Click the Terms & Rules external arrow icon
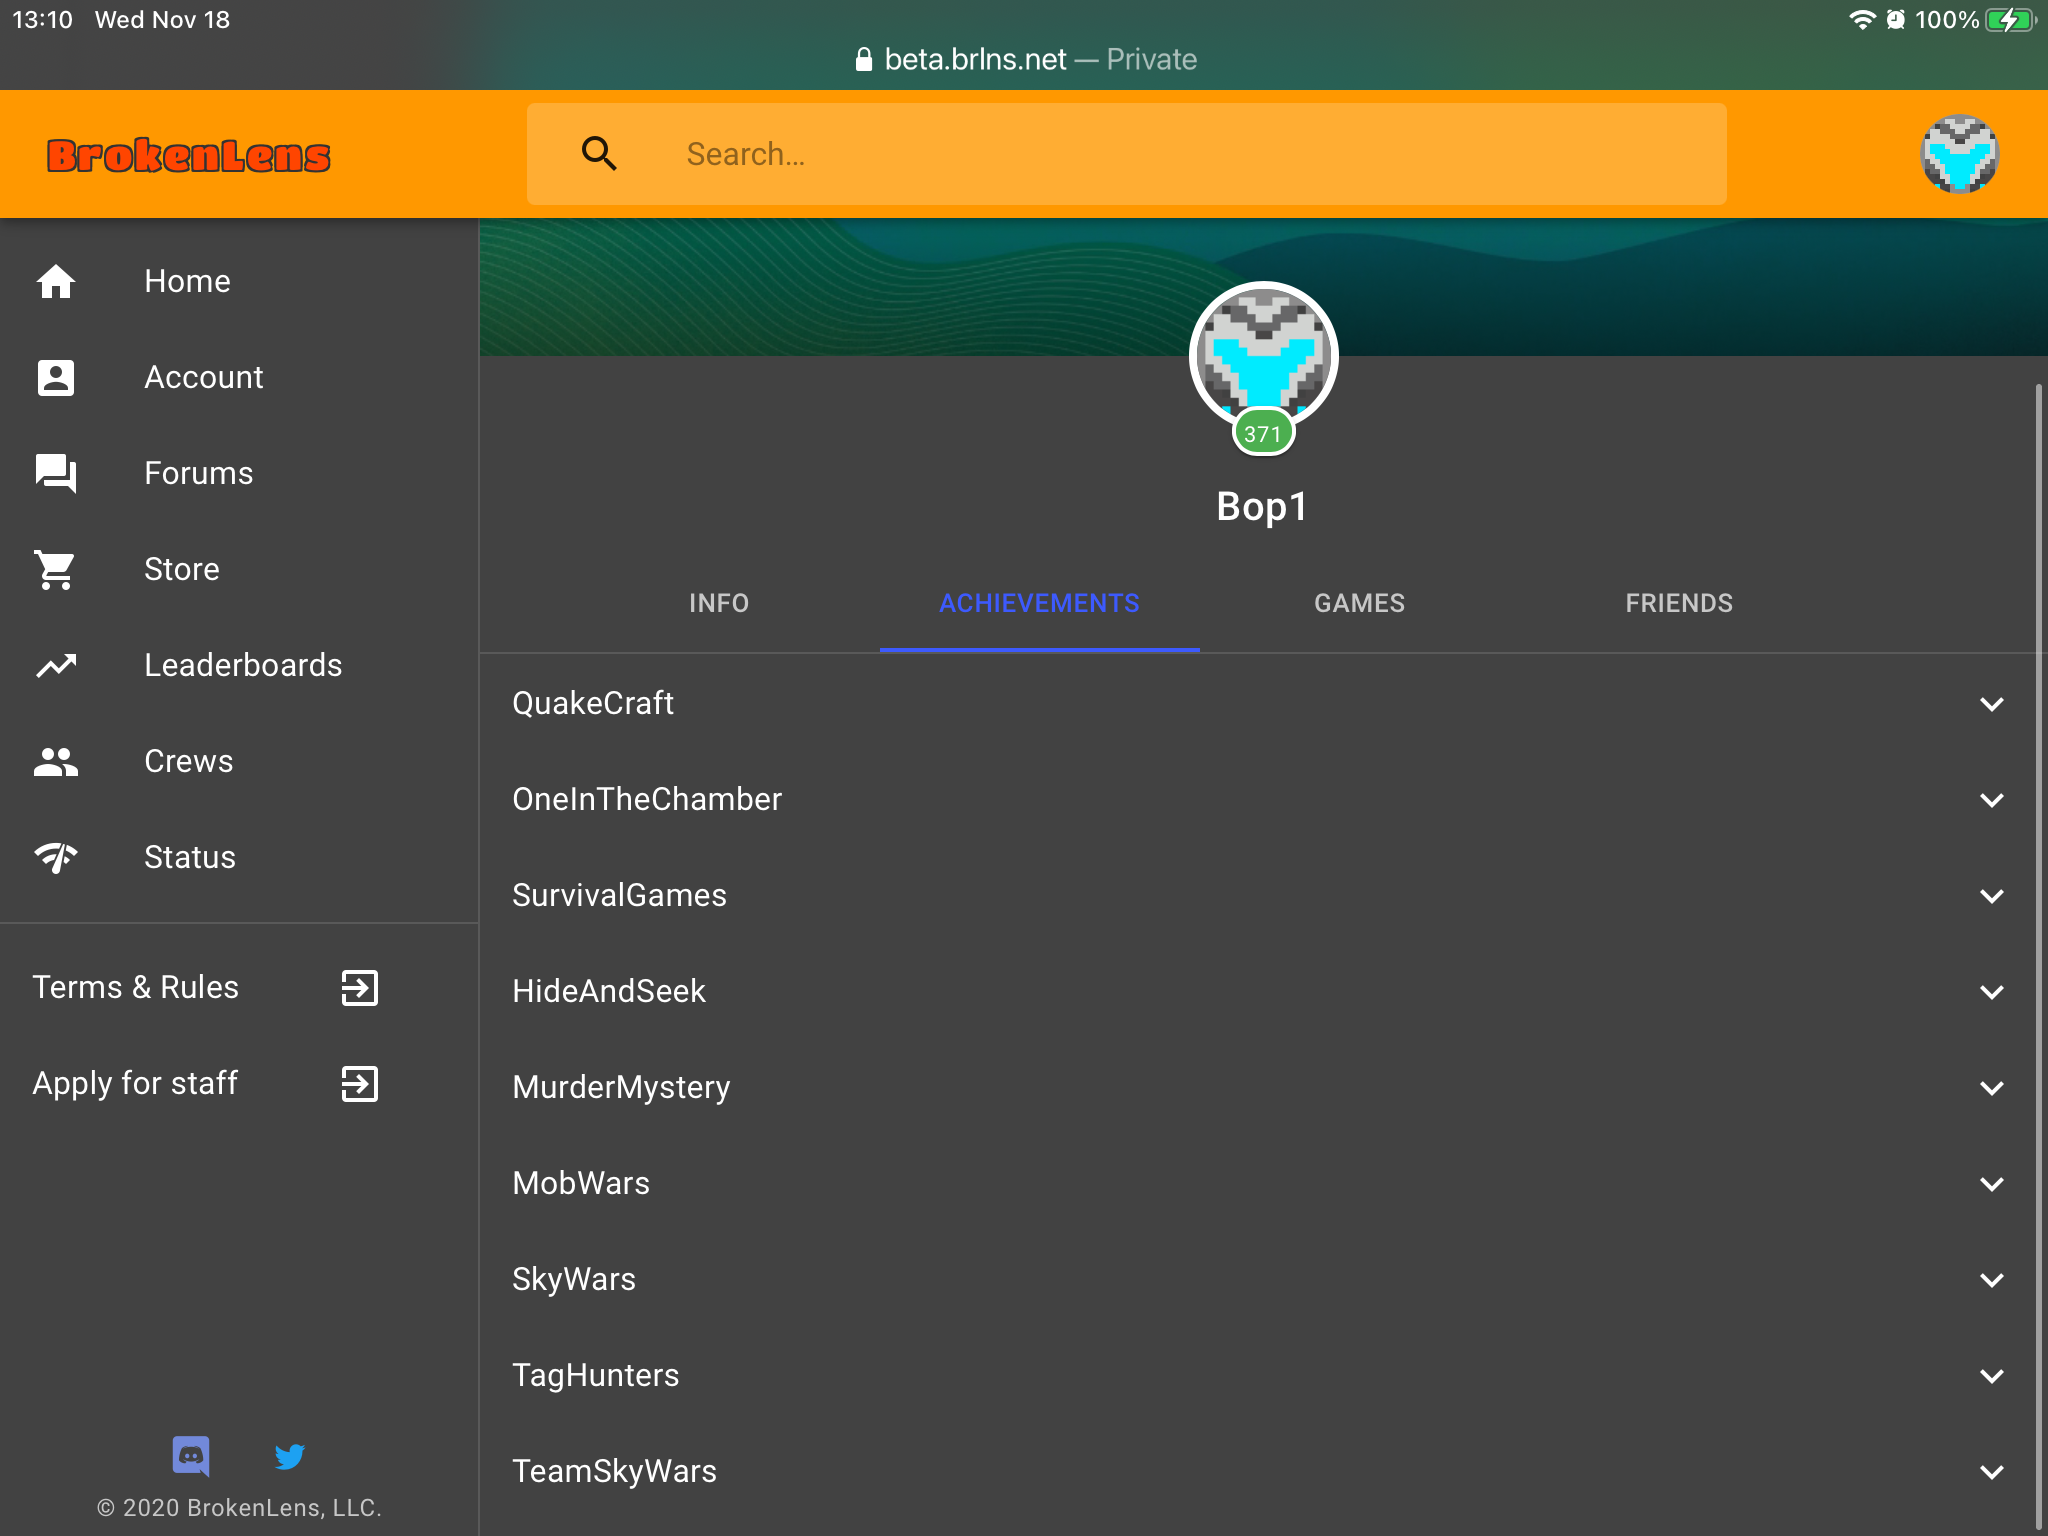This screenshot has height=1536, width=2048. 360,987
